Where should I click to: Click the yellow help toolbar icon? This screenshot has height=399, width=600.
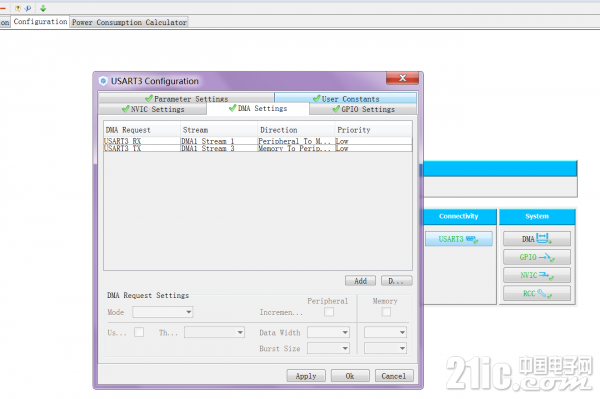pos(18,8)
